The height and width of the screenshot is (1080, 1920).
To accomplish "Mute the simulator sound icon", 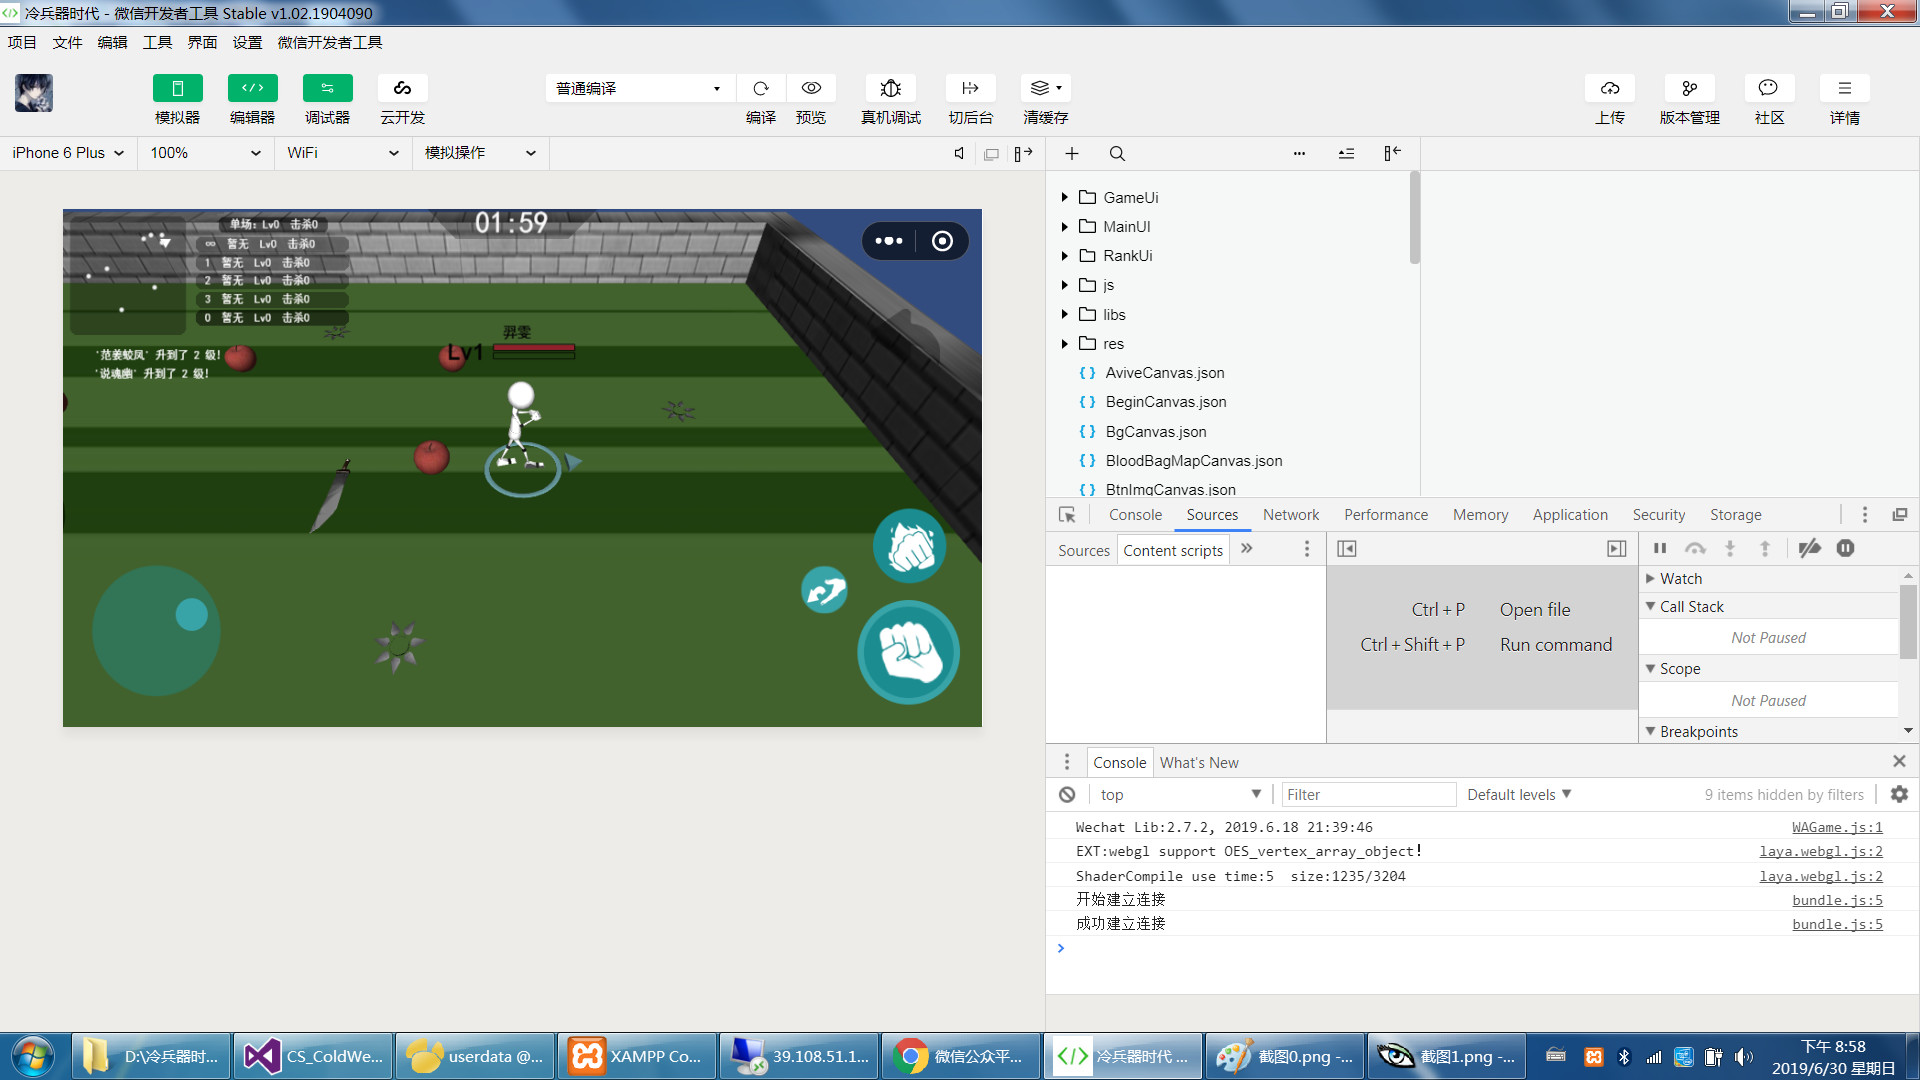I will point(959,154).
